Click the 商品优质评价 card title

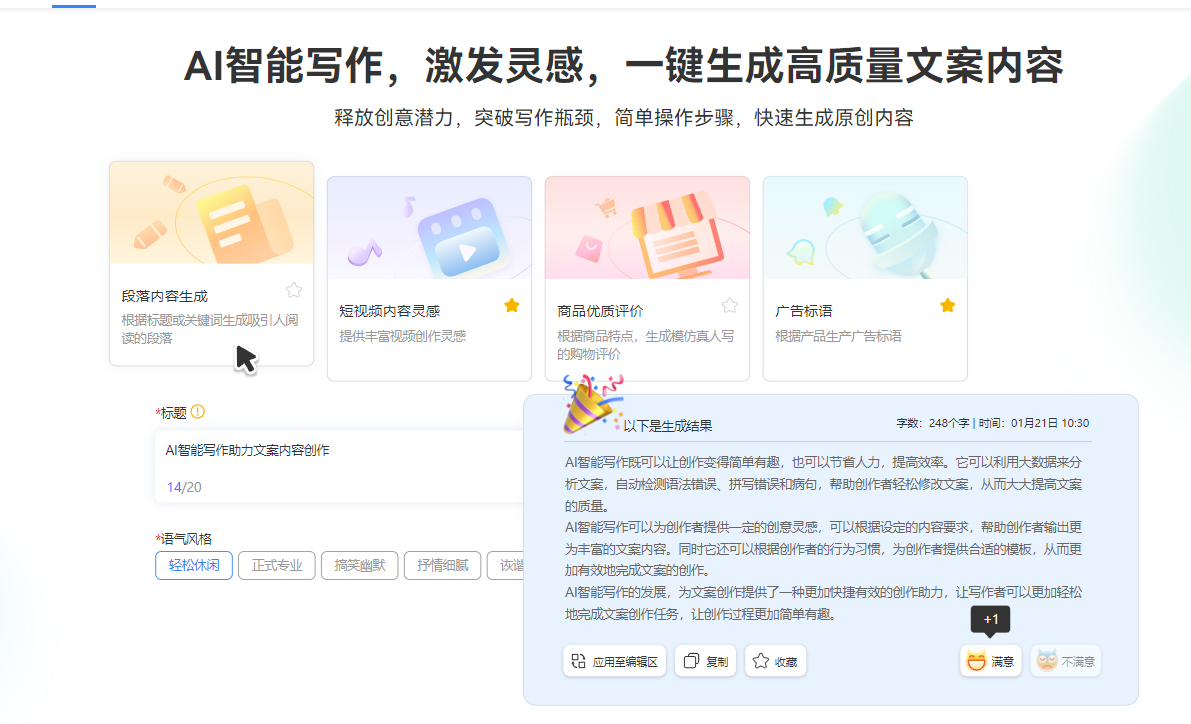coord(600,311)
